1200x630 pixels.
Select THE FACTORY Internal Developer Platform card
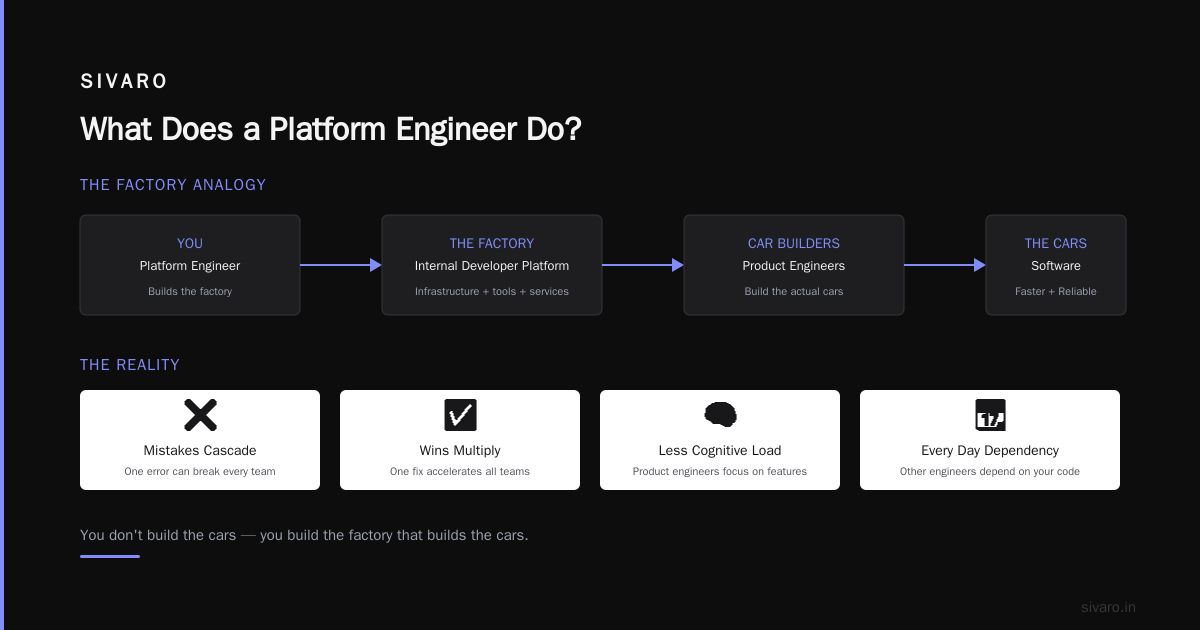(492, 265)
